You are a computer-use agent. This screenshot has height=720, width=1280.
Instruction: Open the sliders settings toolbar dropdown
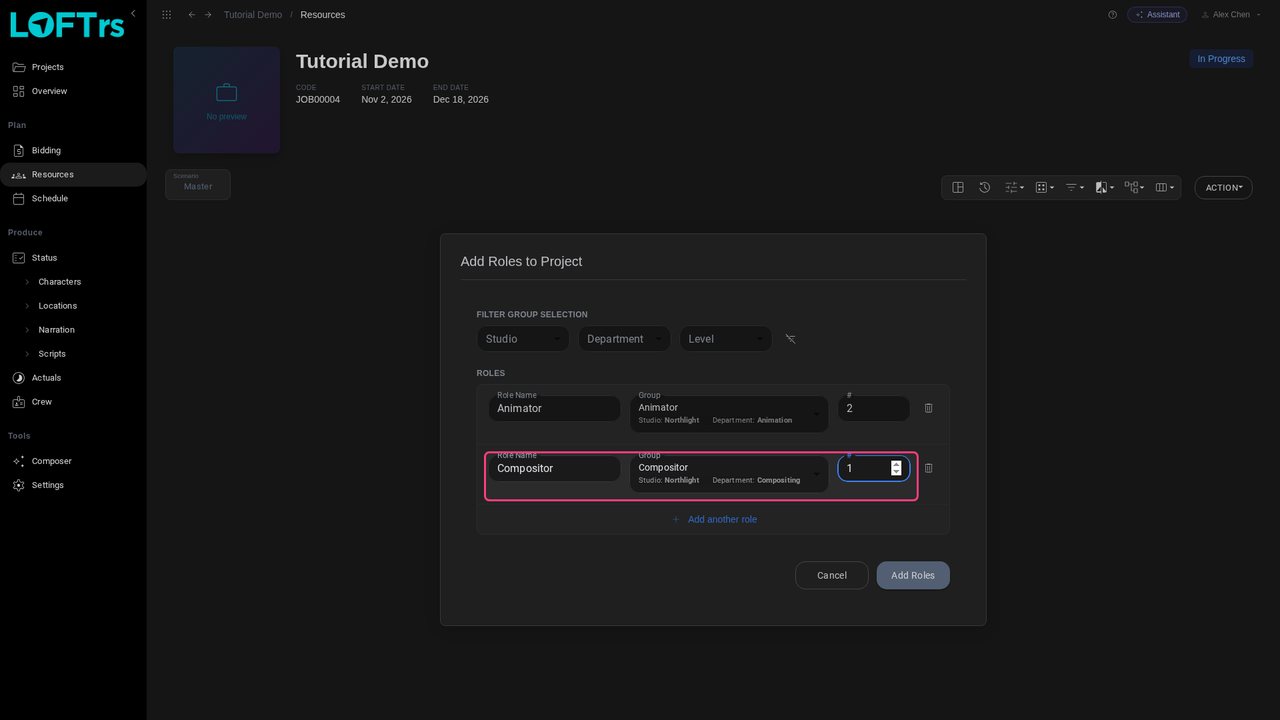pyautogui.click(x=1015, y=187)
